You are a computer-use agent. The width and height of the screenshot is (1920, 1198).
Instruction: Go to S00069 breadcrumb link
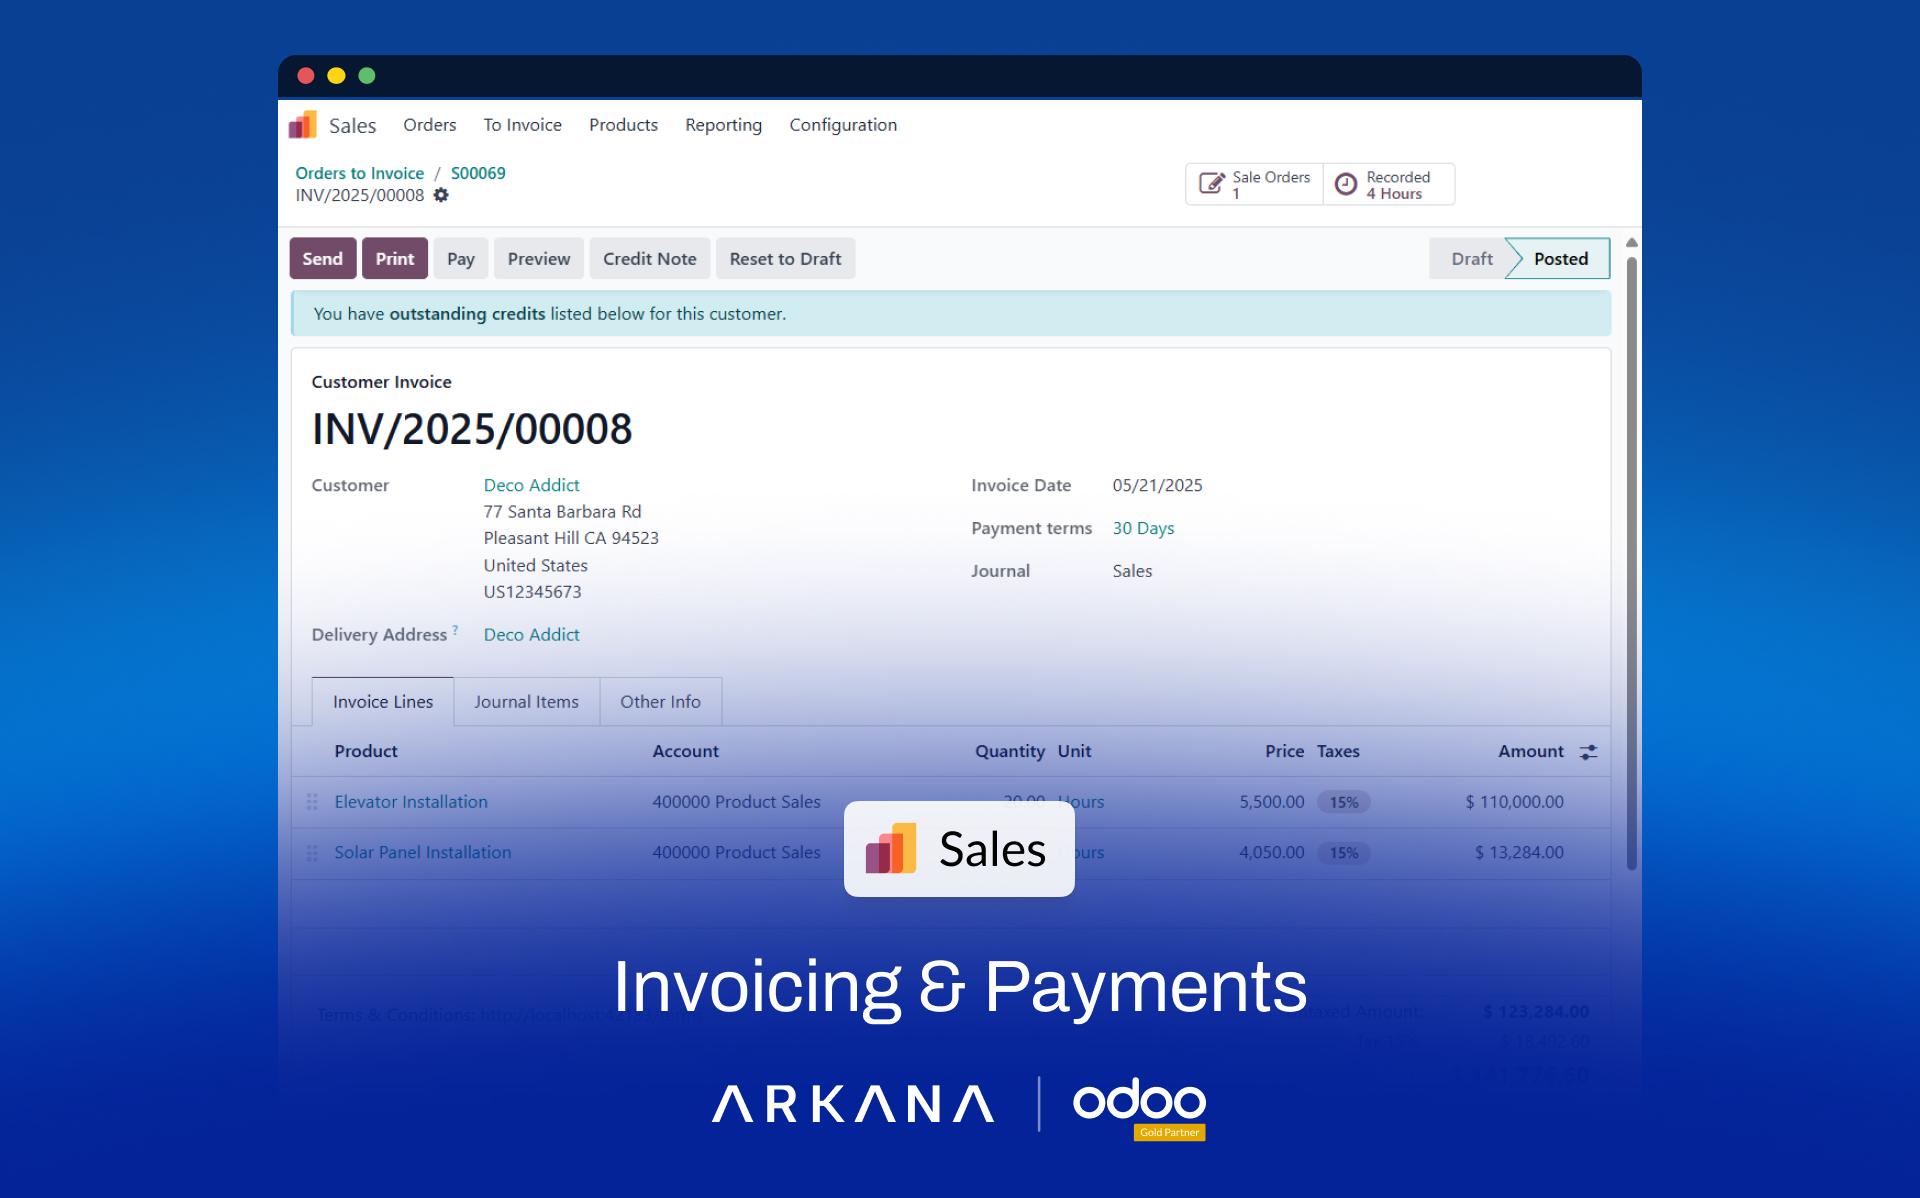coord(478,173)
